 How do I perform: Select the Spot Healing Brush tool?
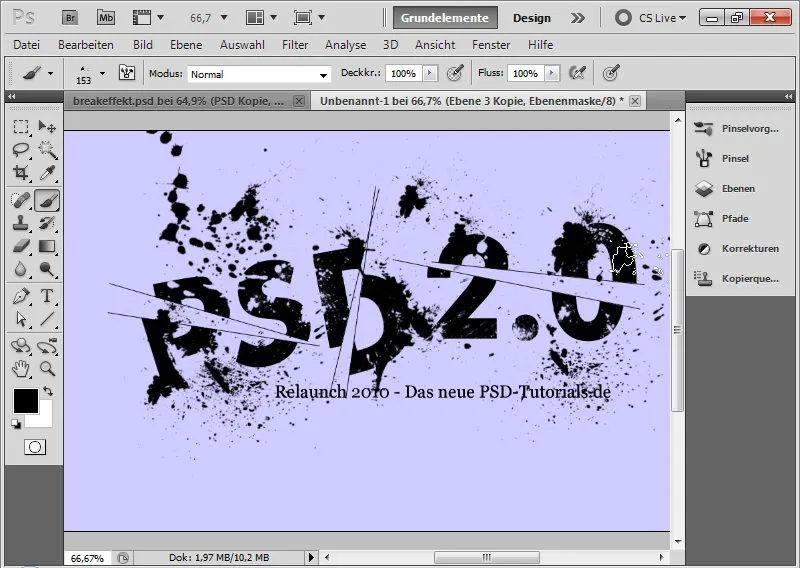(x=21, y=200)
